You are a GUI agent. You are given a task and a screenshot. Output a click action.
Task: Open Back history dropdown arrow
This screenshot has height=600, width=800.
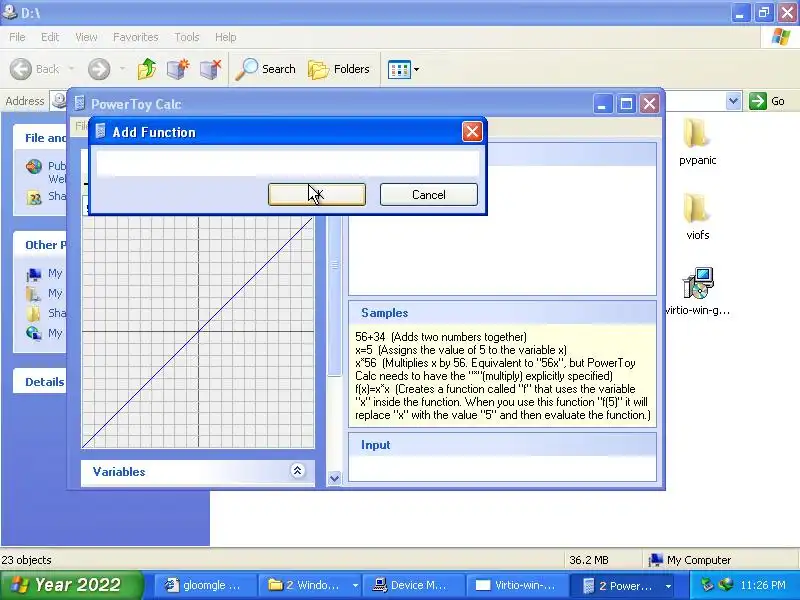click(71, 69)
